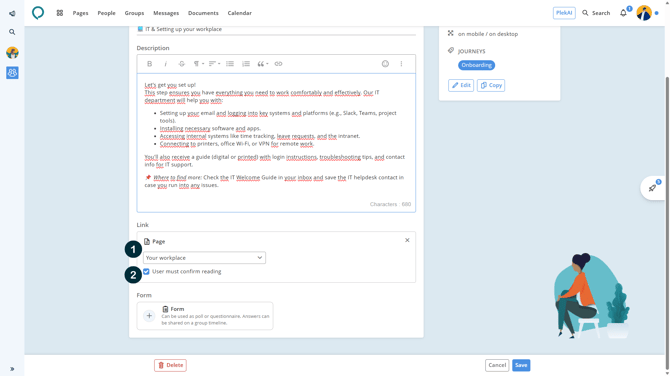Click the megaphone icon in left sidebar
The height and width of the screenshot is (376, 670).
pyautogui.click(x=12, y=14)
